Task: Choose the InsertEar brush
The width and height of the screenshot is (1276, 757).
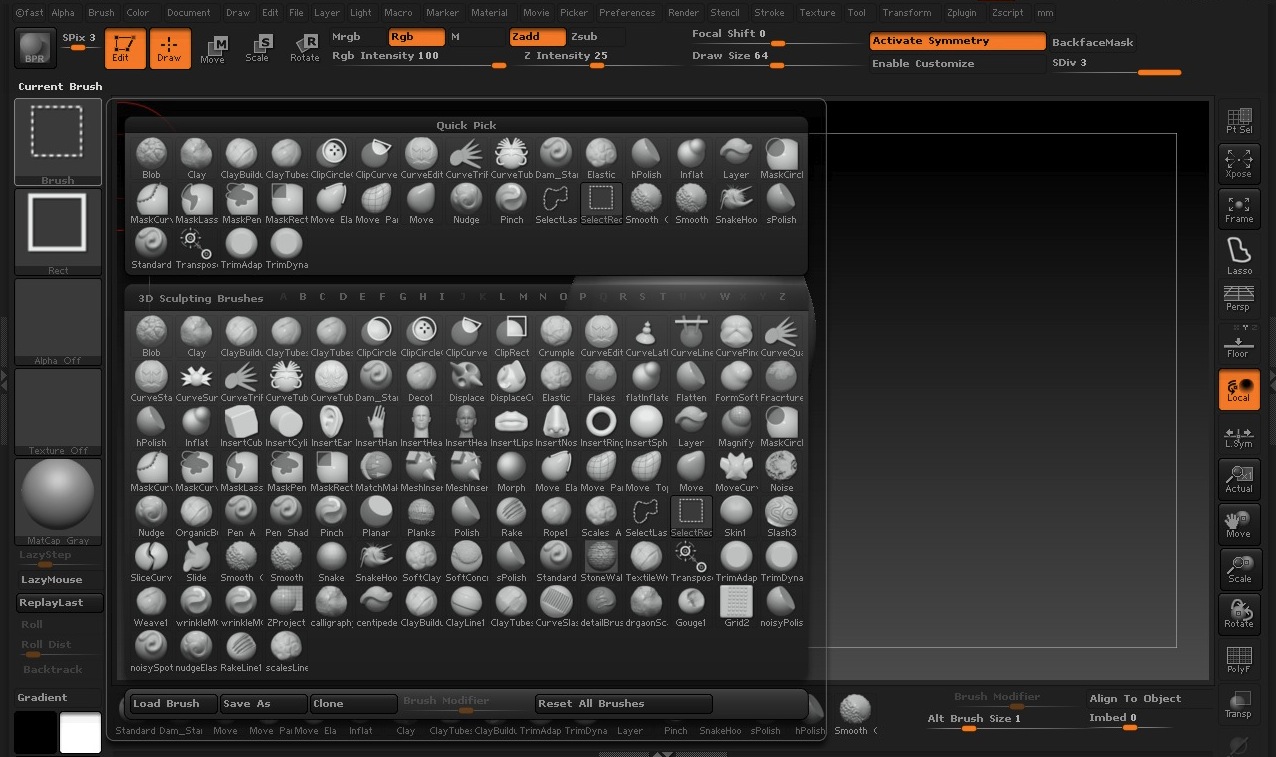Action: (x=331, y=426)
